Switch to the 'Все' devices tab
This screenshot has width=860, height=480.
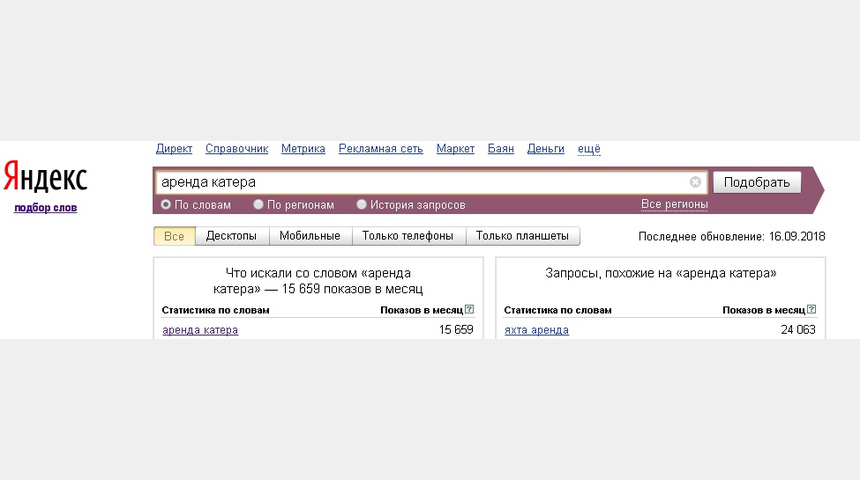point(174,236)
